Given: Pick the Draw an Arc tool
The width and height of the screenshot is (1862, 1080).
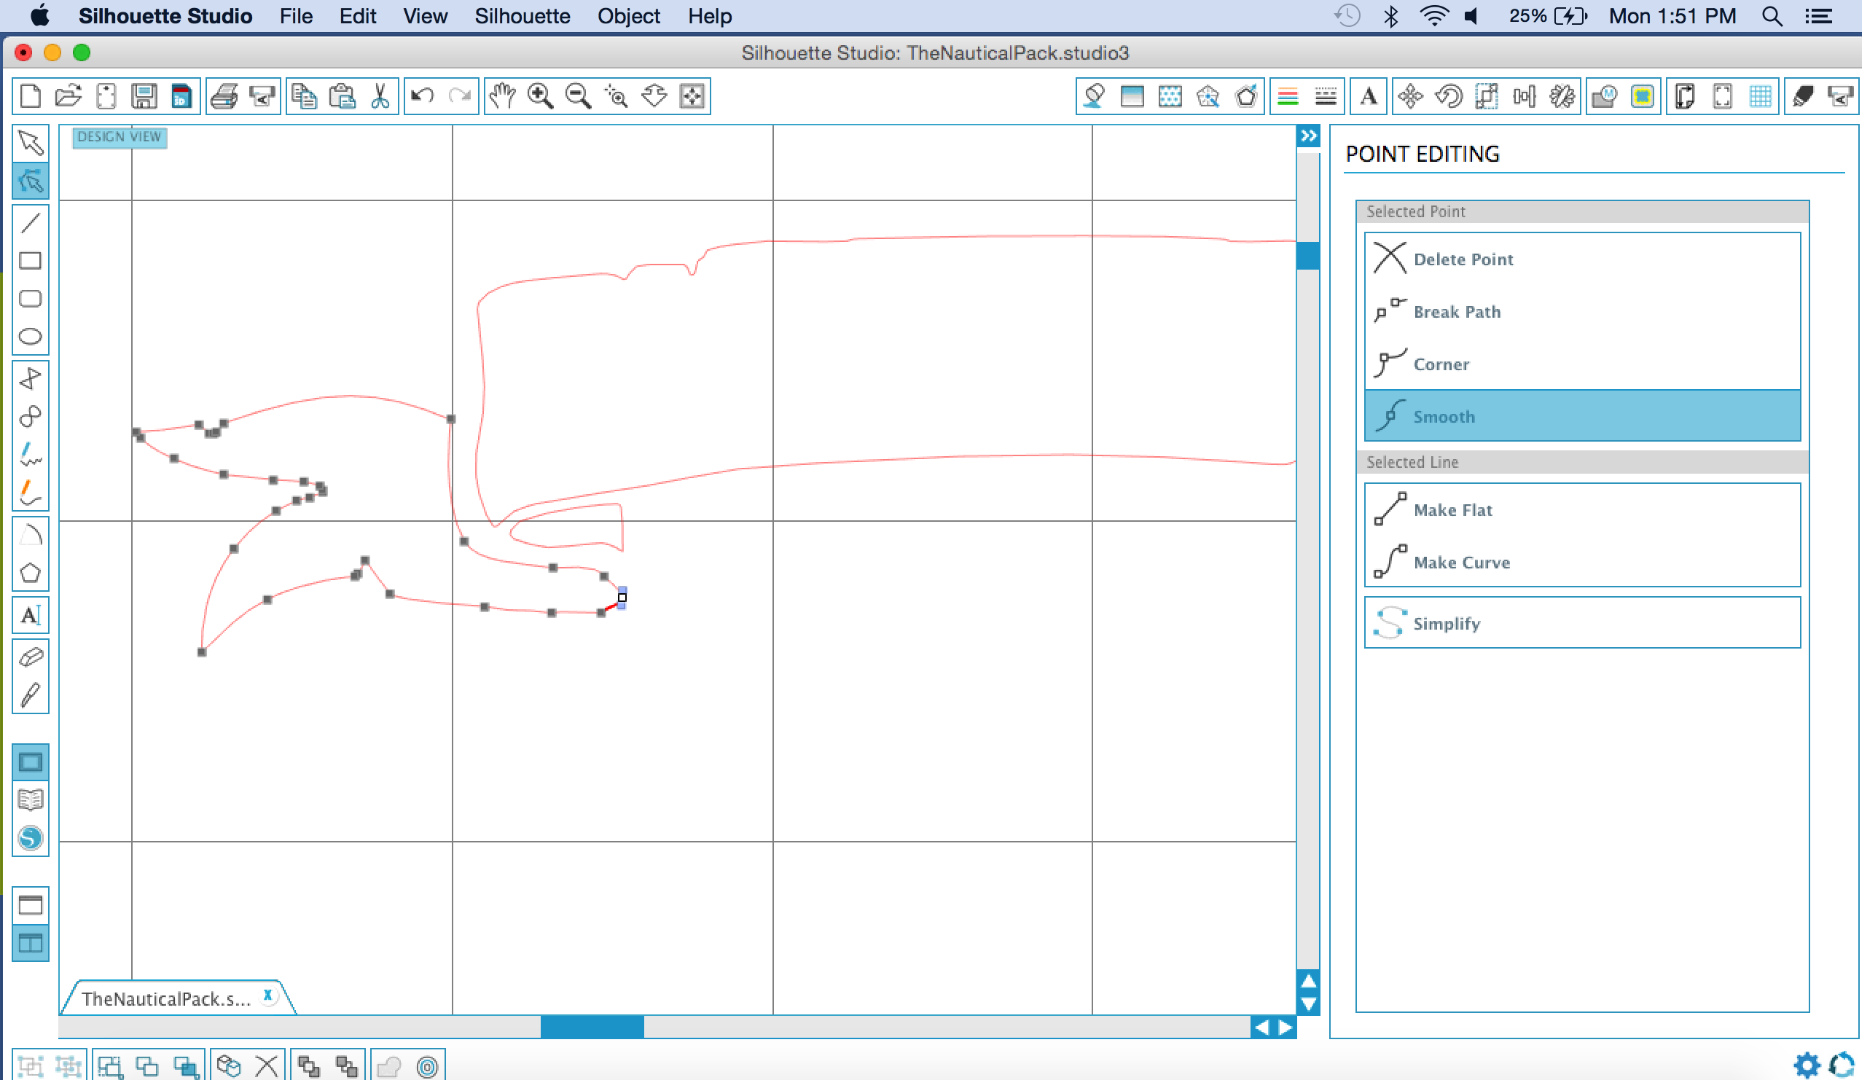Looking at the screenshot, I should tap(31, 535).
